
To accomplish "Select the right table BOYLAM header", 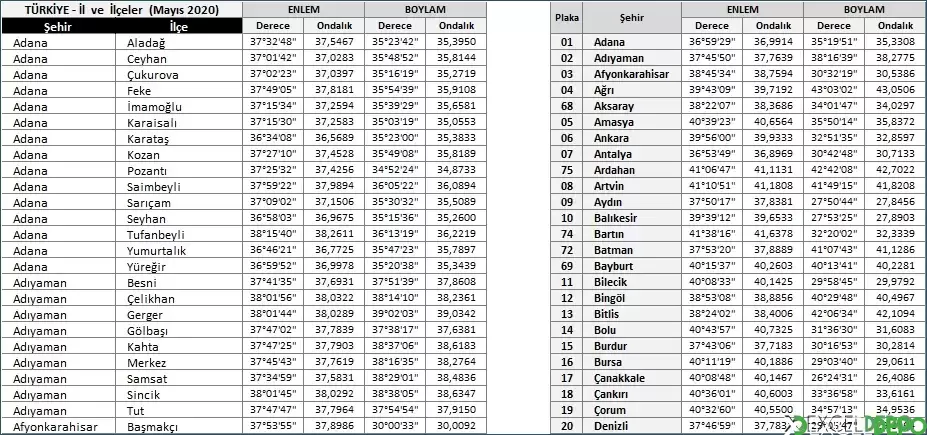I will (x=864, y=10).
